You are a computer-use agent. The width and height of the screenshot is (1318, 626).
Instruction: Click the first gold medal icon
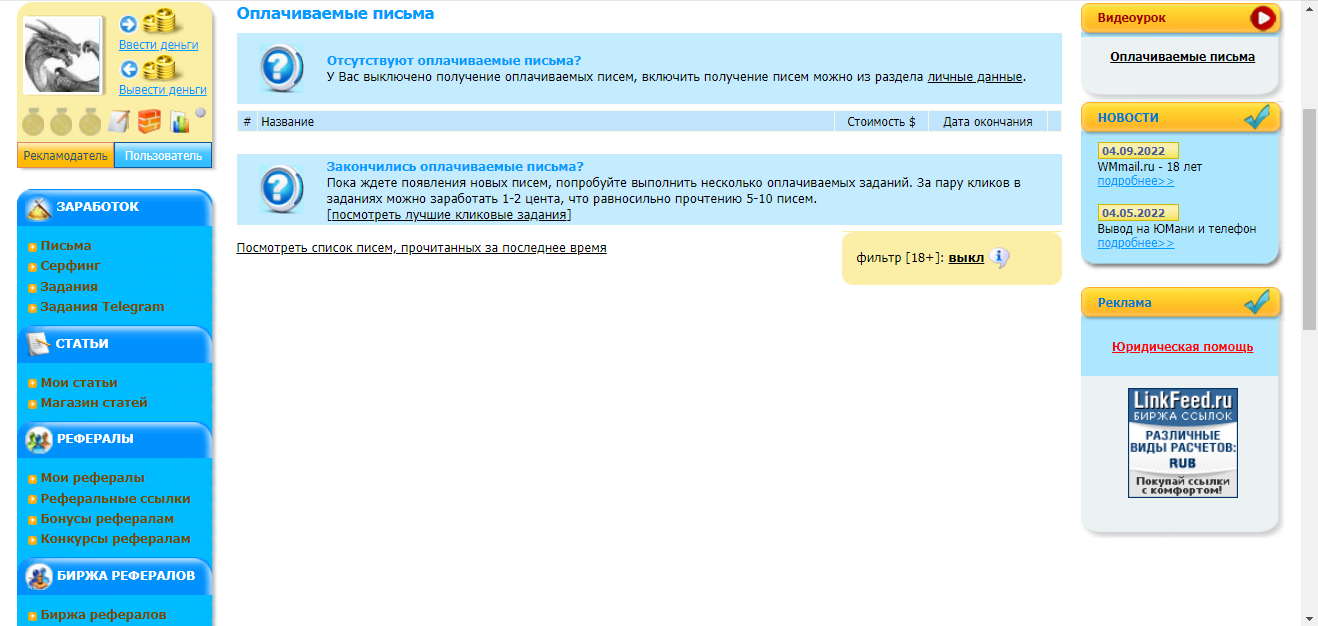point(34,121)
